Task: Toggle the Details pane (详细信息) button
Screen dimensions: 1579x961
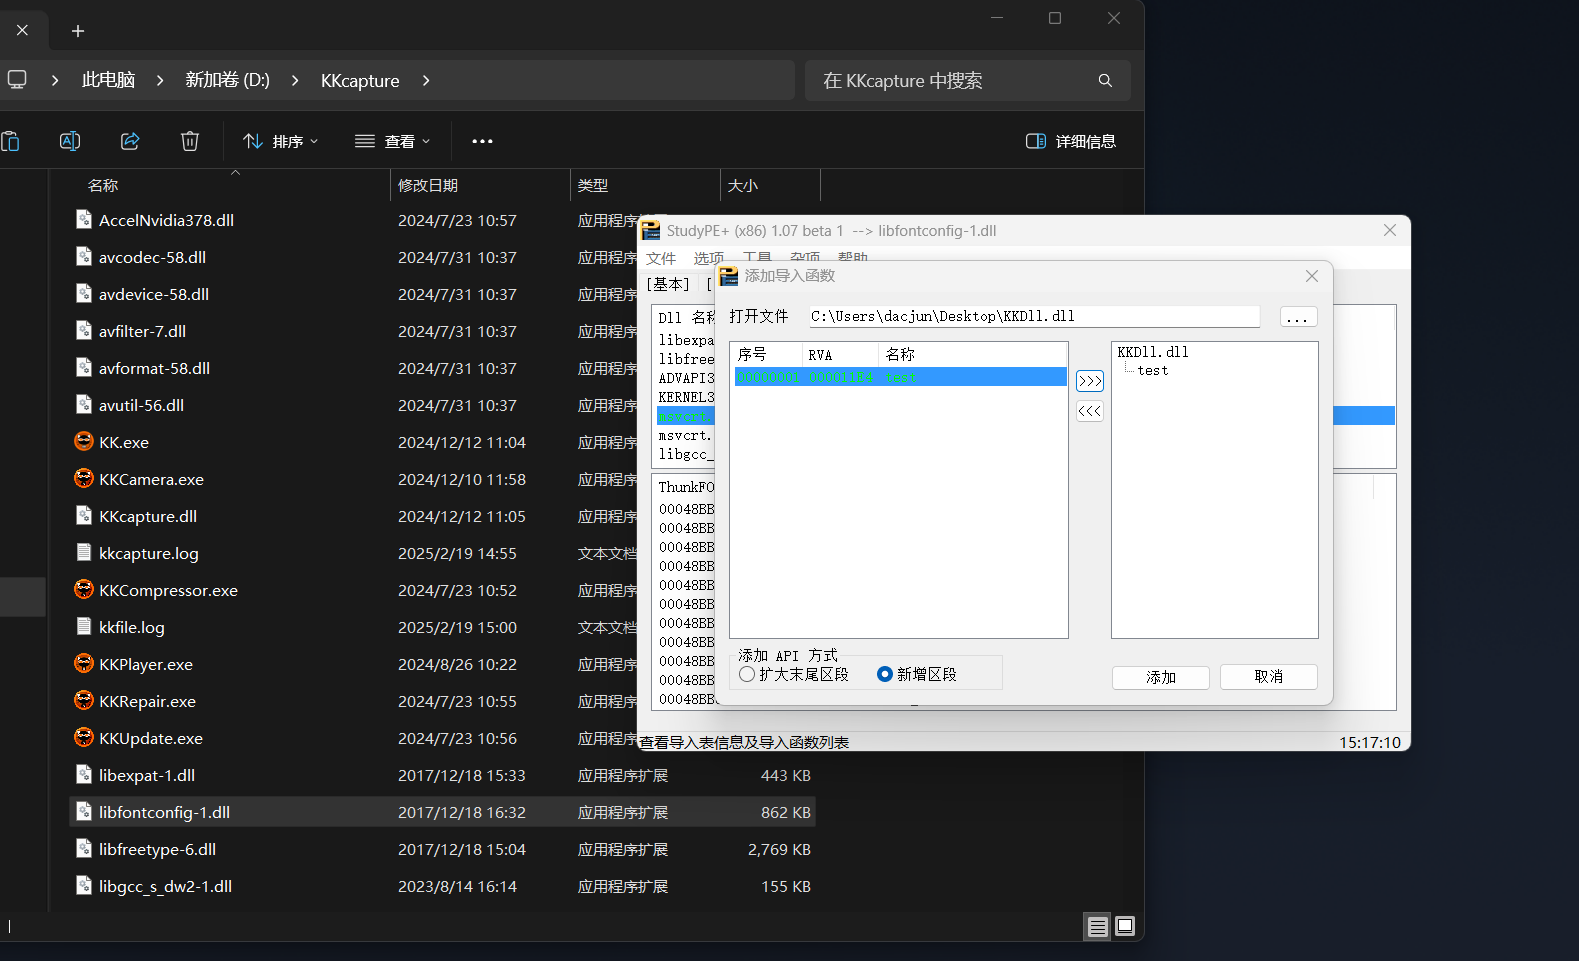Action: (1071, 141)
